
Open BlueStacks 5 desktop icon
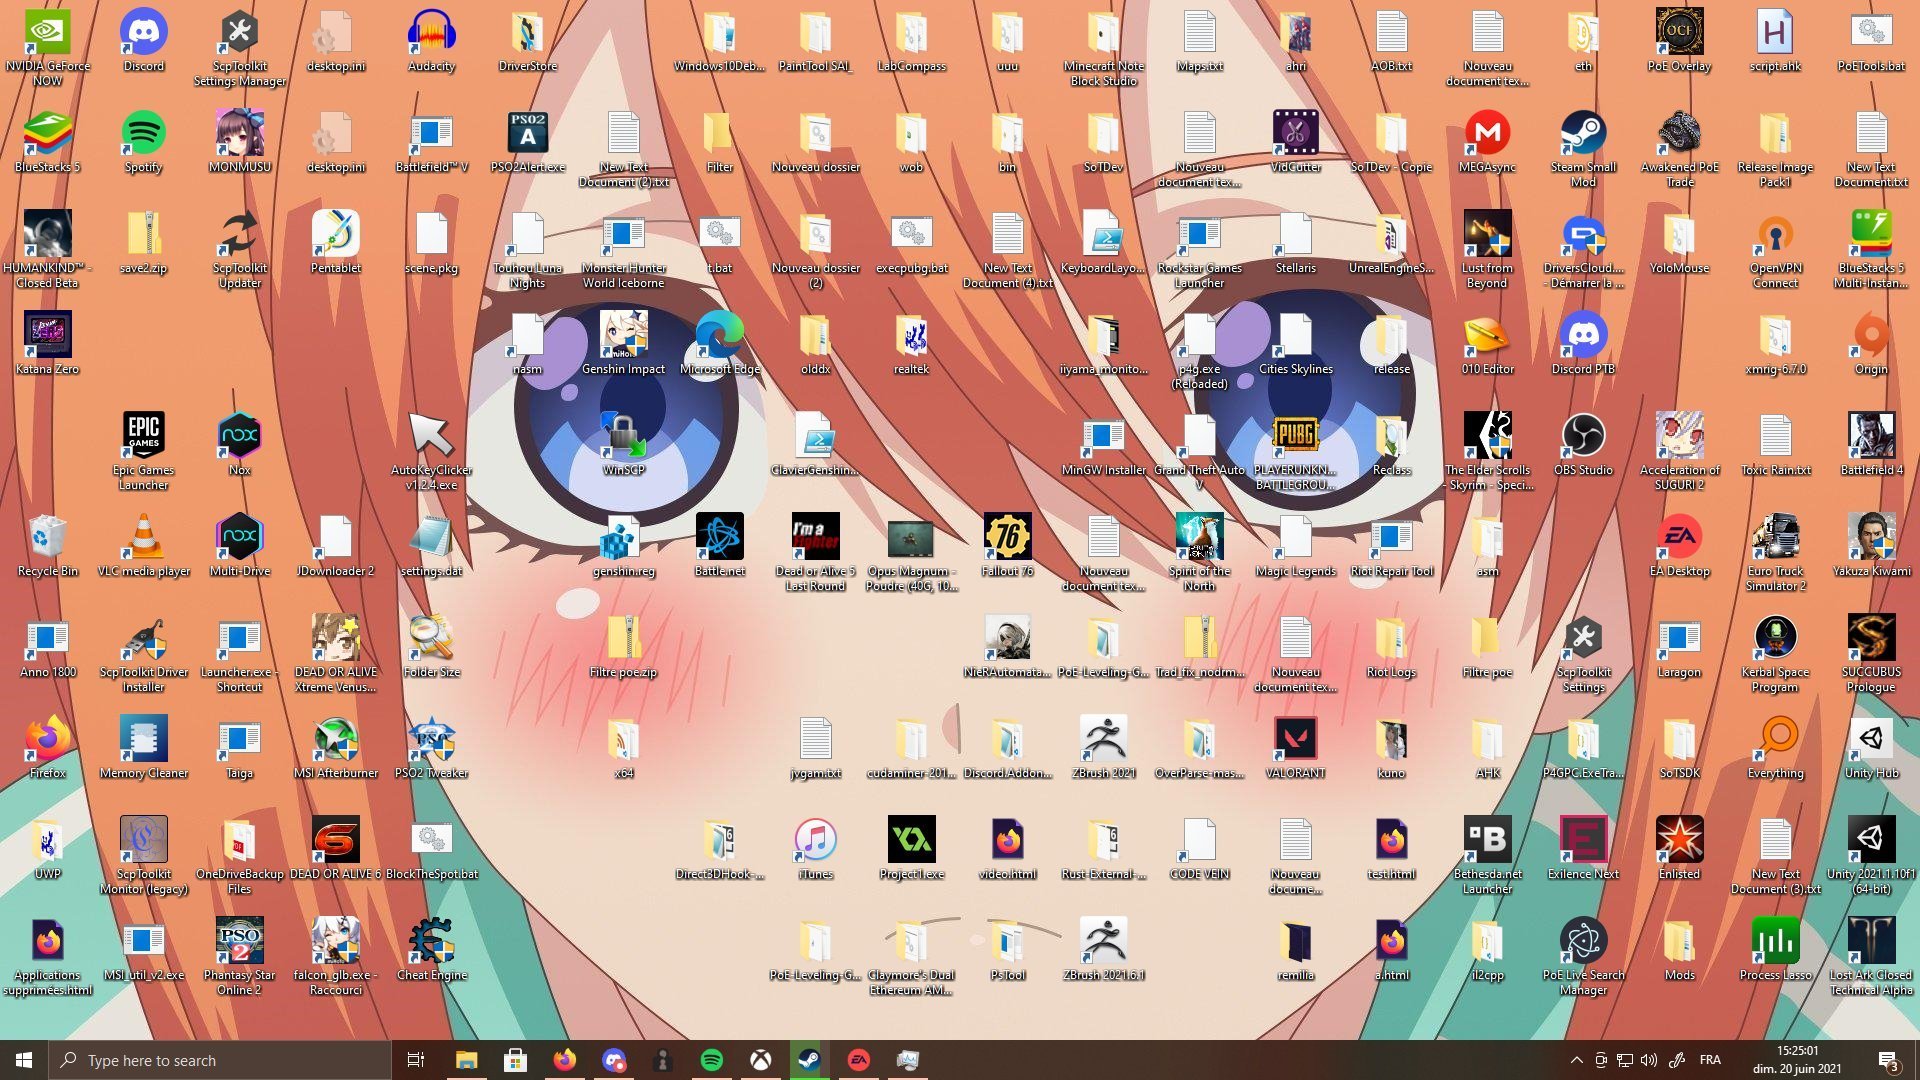[47, 143]
